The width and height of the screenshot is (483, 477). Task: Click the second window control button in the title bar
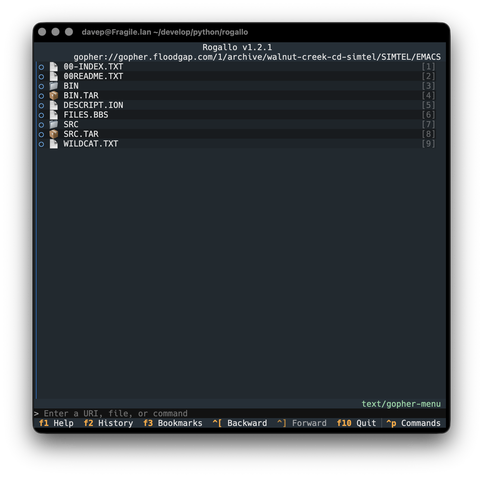pyautogui.click(x=55, y=32)
